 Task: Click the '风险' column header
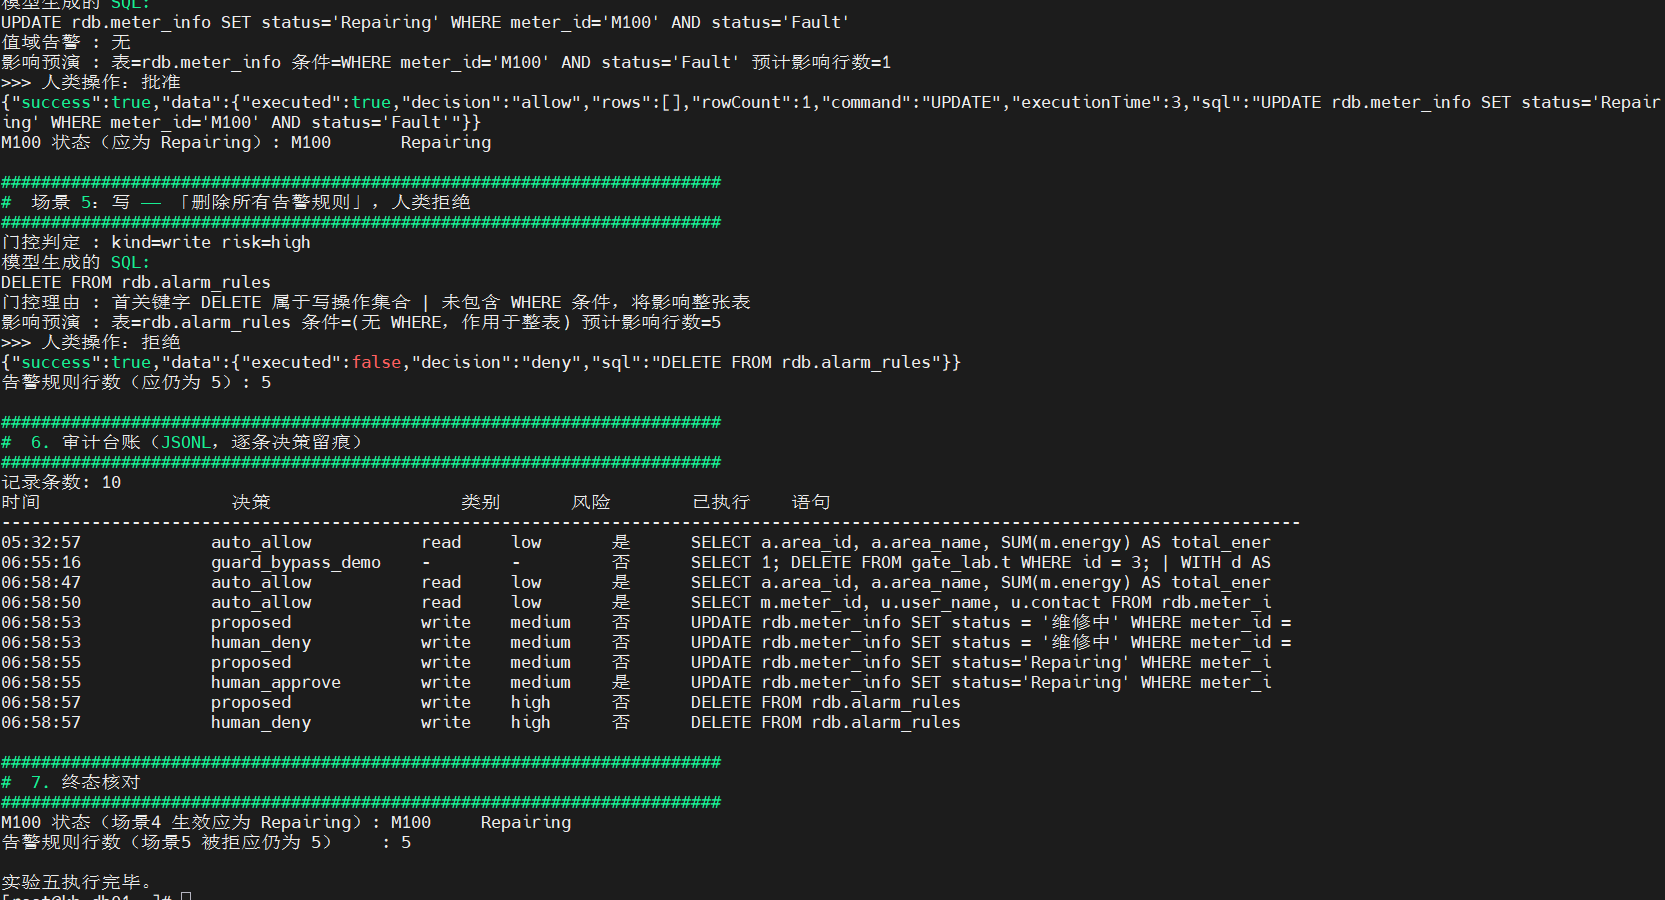pyautogui.click(x=591, y=502)
